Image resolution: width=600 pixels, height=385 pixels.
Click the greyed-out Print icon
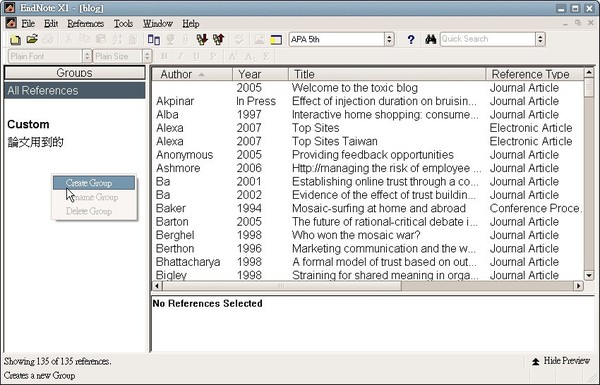pos(49,39)
